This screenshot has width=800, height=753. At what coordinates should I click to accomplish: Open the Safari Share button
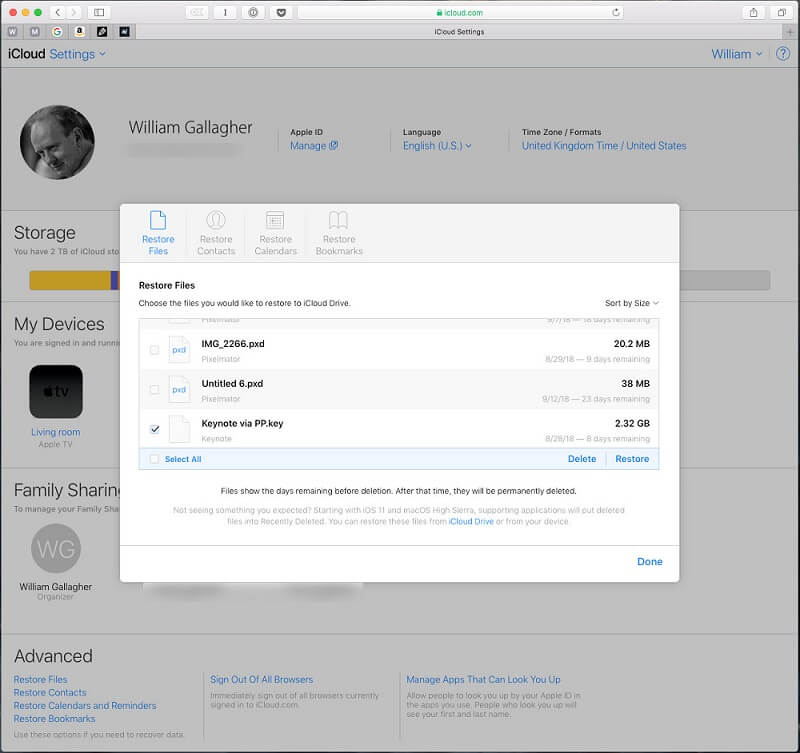[x=753, y=12]
